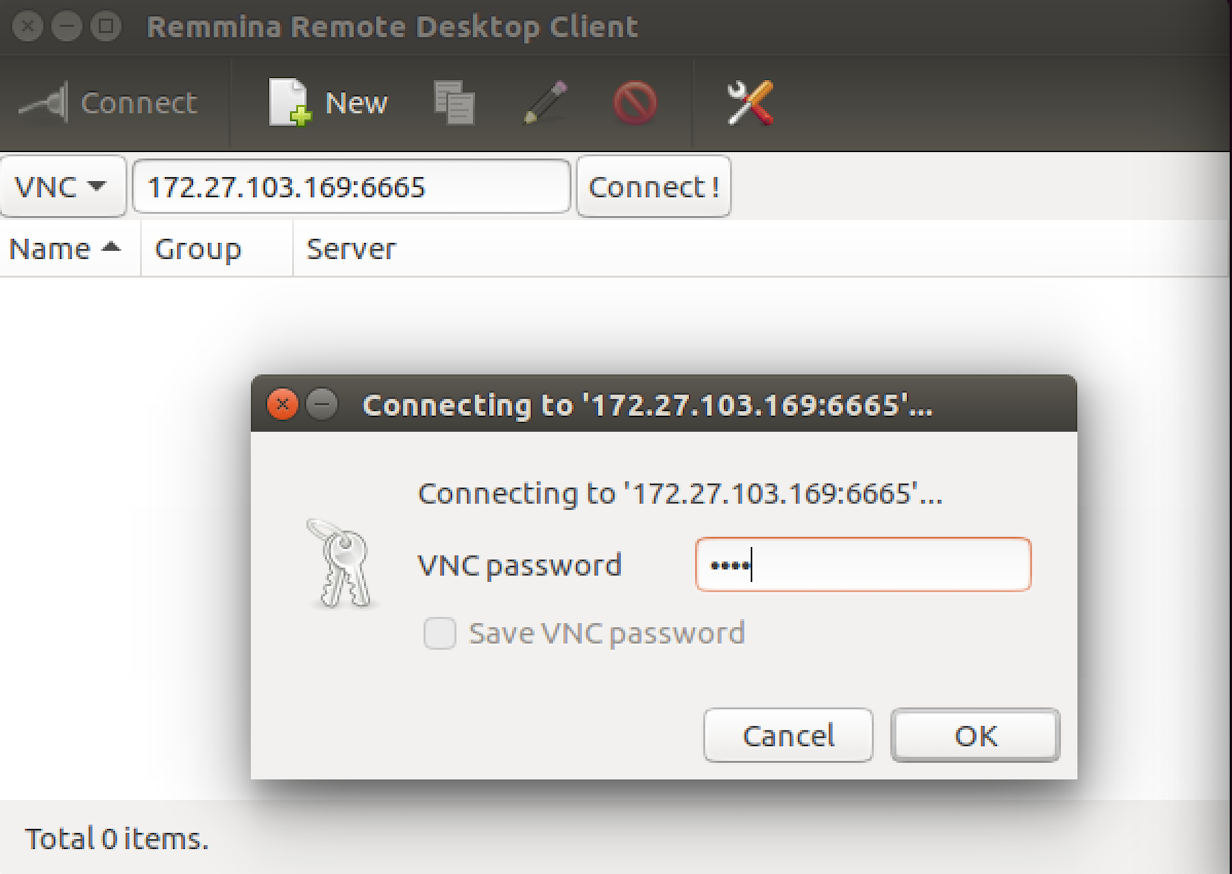Screen dimensions: 1232x874
Task: Expand the protocol selector arrow
Action: pyautogui.click(x=97, y=187)
